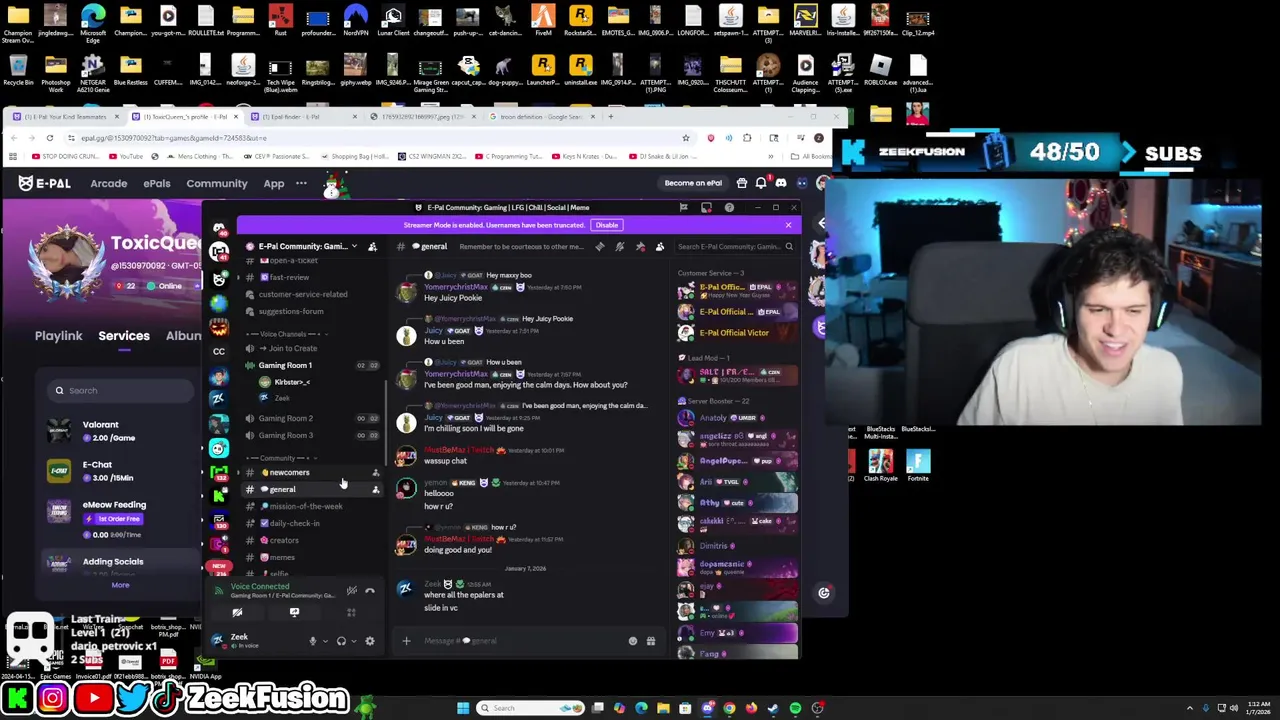
Task: Reload the page in the browser
Action: click(50, 138)
